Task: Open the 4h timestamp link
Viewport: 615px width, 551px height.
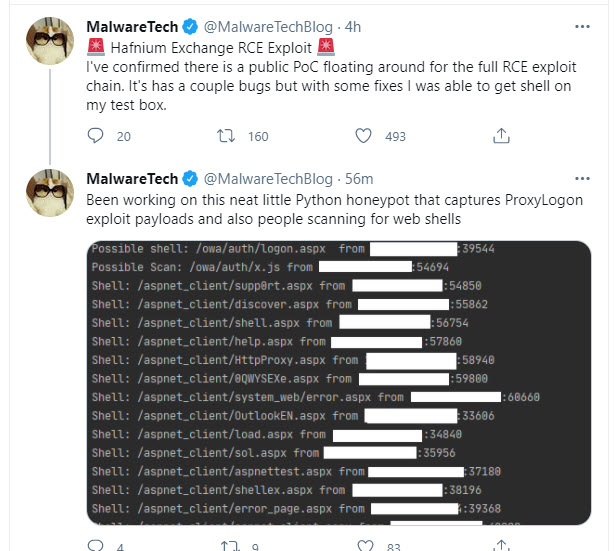Action: click(x=353, y=27)
